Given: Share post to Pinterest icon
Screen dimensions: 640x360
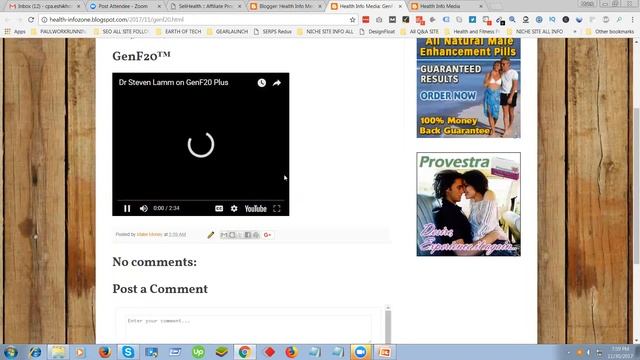Looking at the screenshot, I should click(256, 235).
